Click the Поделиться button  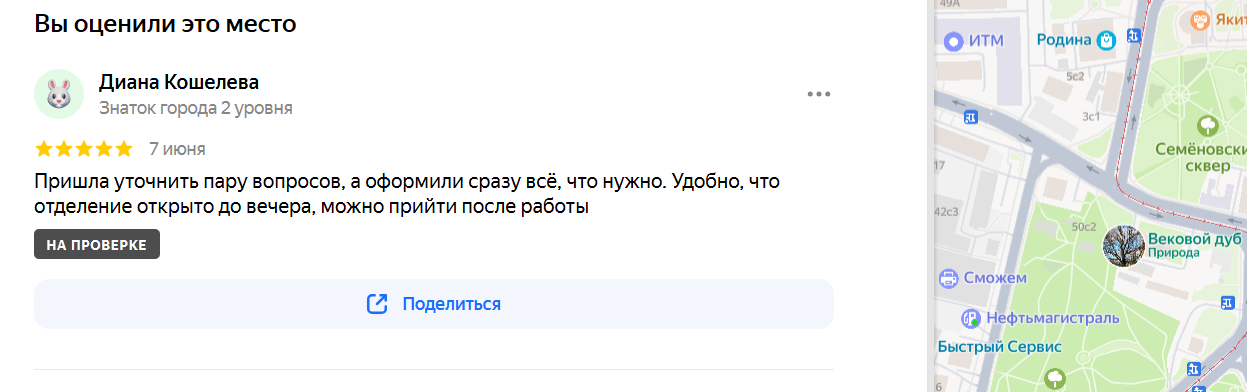[x=434, y=304]
